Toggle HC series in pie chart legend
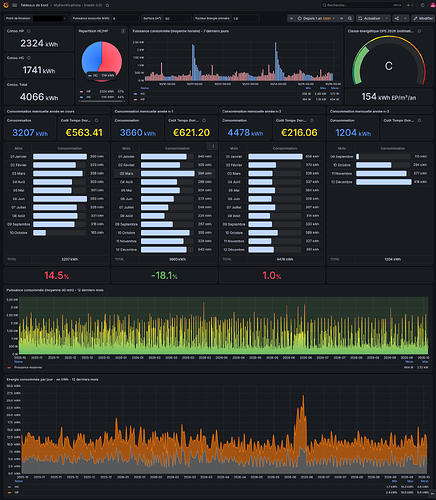The image size is (436, 500). tap(88, 97)
